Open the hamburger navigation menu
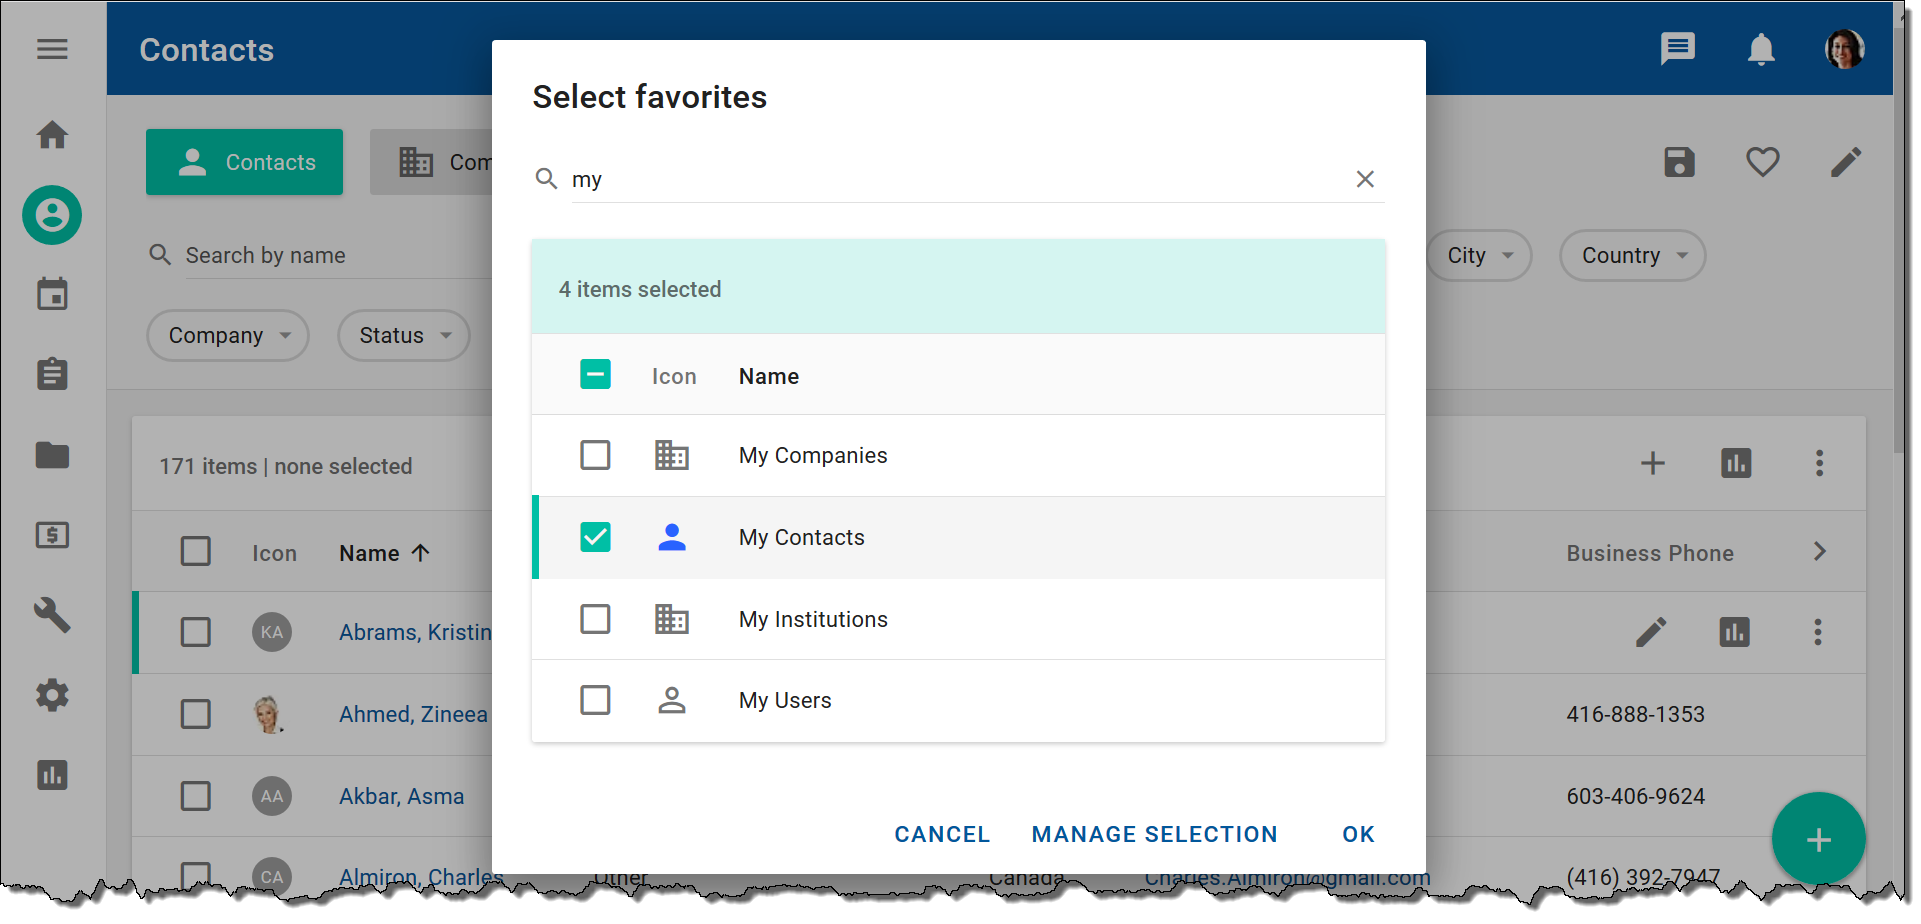This screenshot has width=1921, height=924. [x=52, y=49]
